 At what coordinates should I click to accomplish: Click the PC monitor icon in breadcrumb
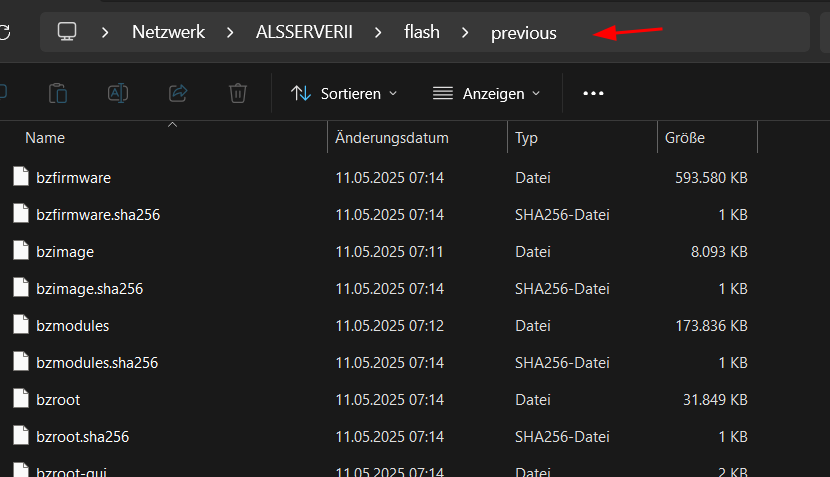tap(67, 32)
